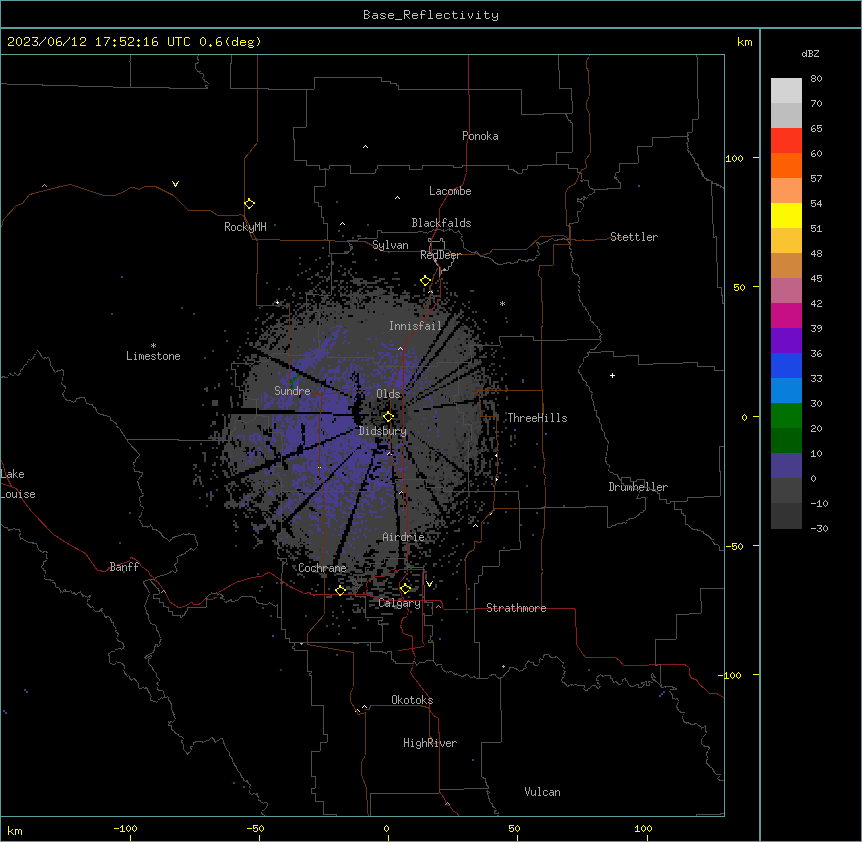
Task: Click the yellow V marker east of Calgary
Action: click(x=429, y=584)
